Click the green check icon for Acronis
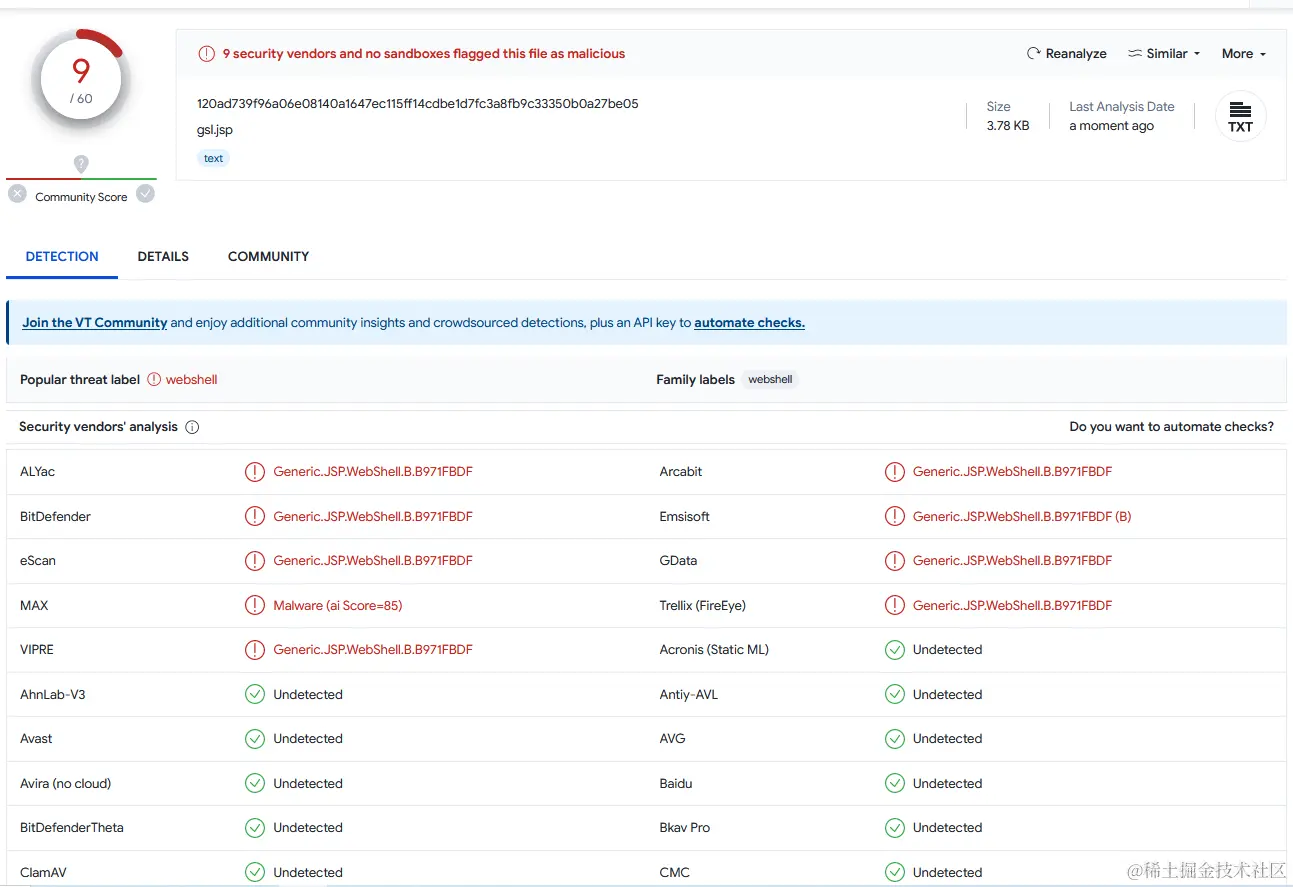The width and height of the screenshot is (1293, 887). click(x=895, y=650)
